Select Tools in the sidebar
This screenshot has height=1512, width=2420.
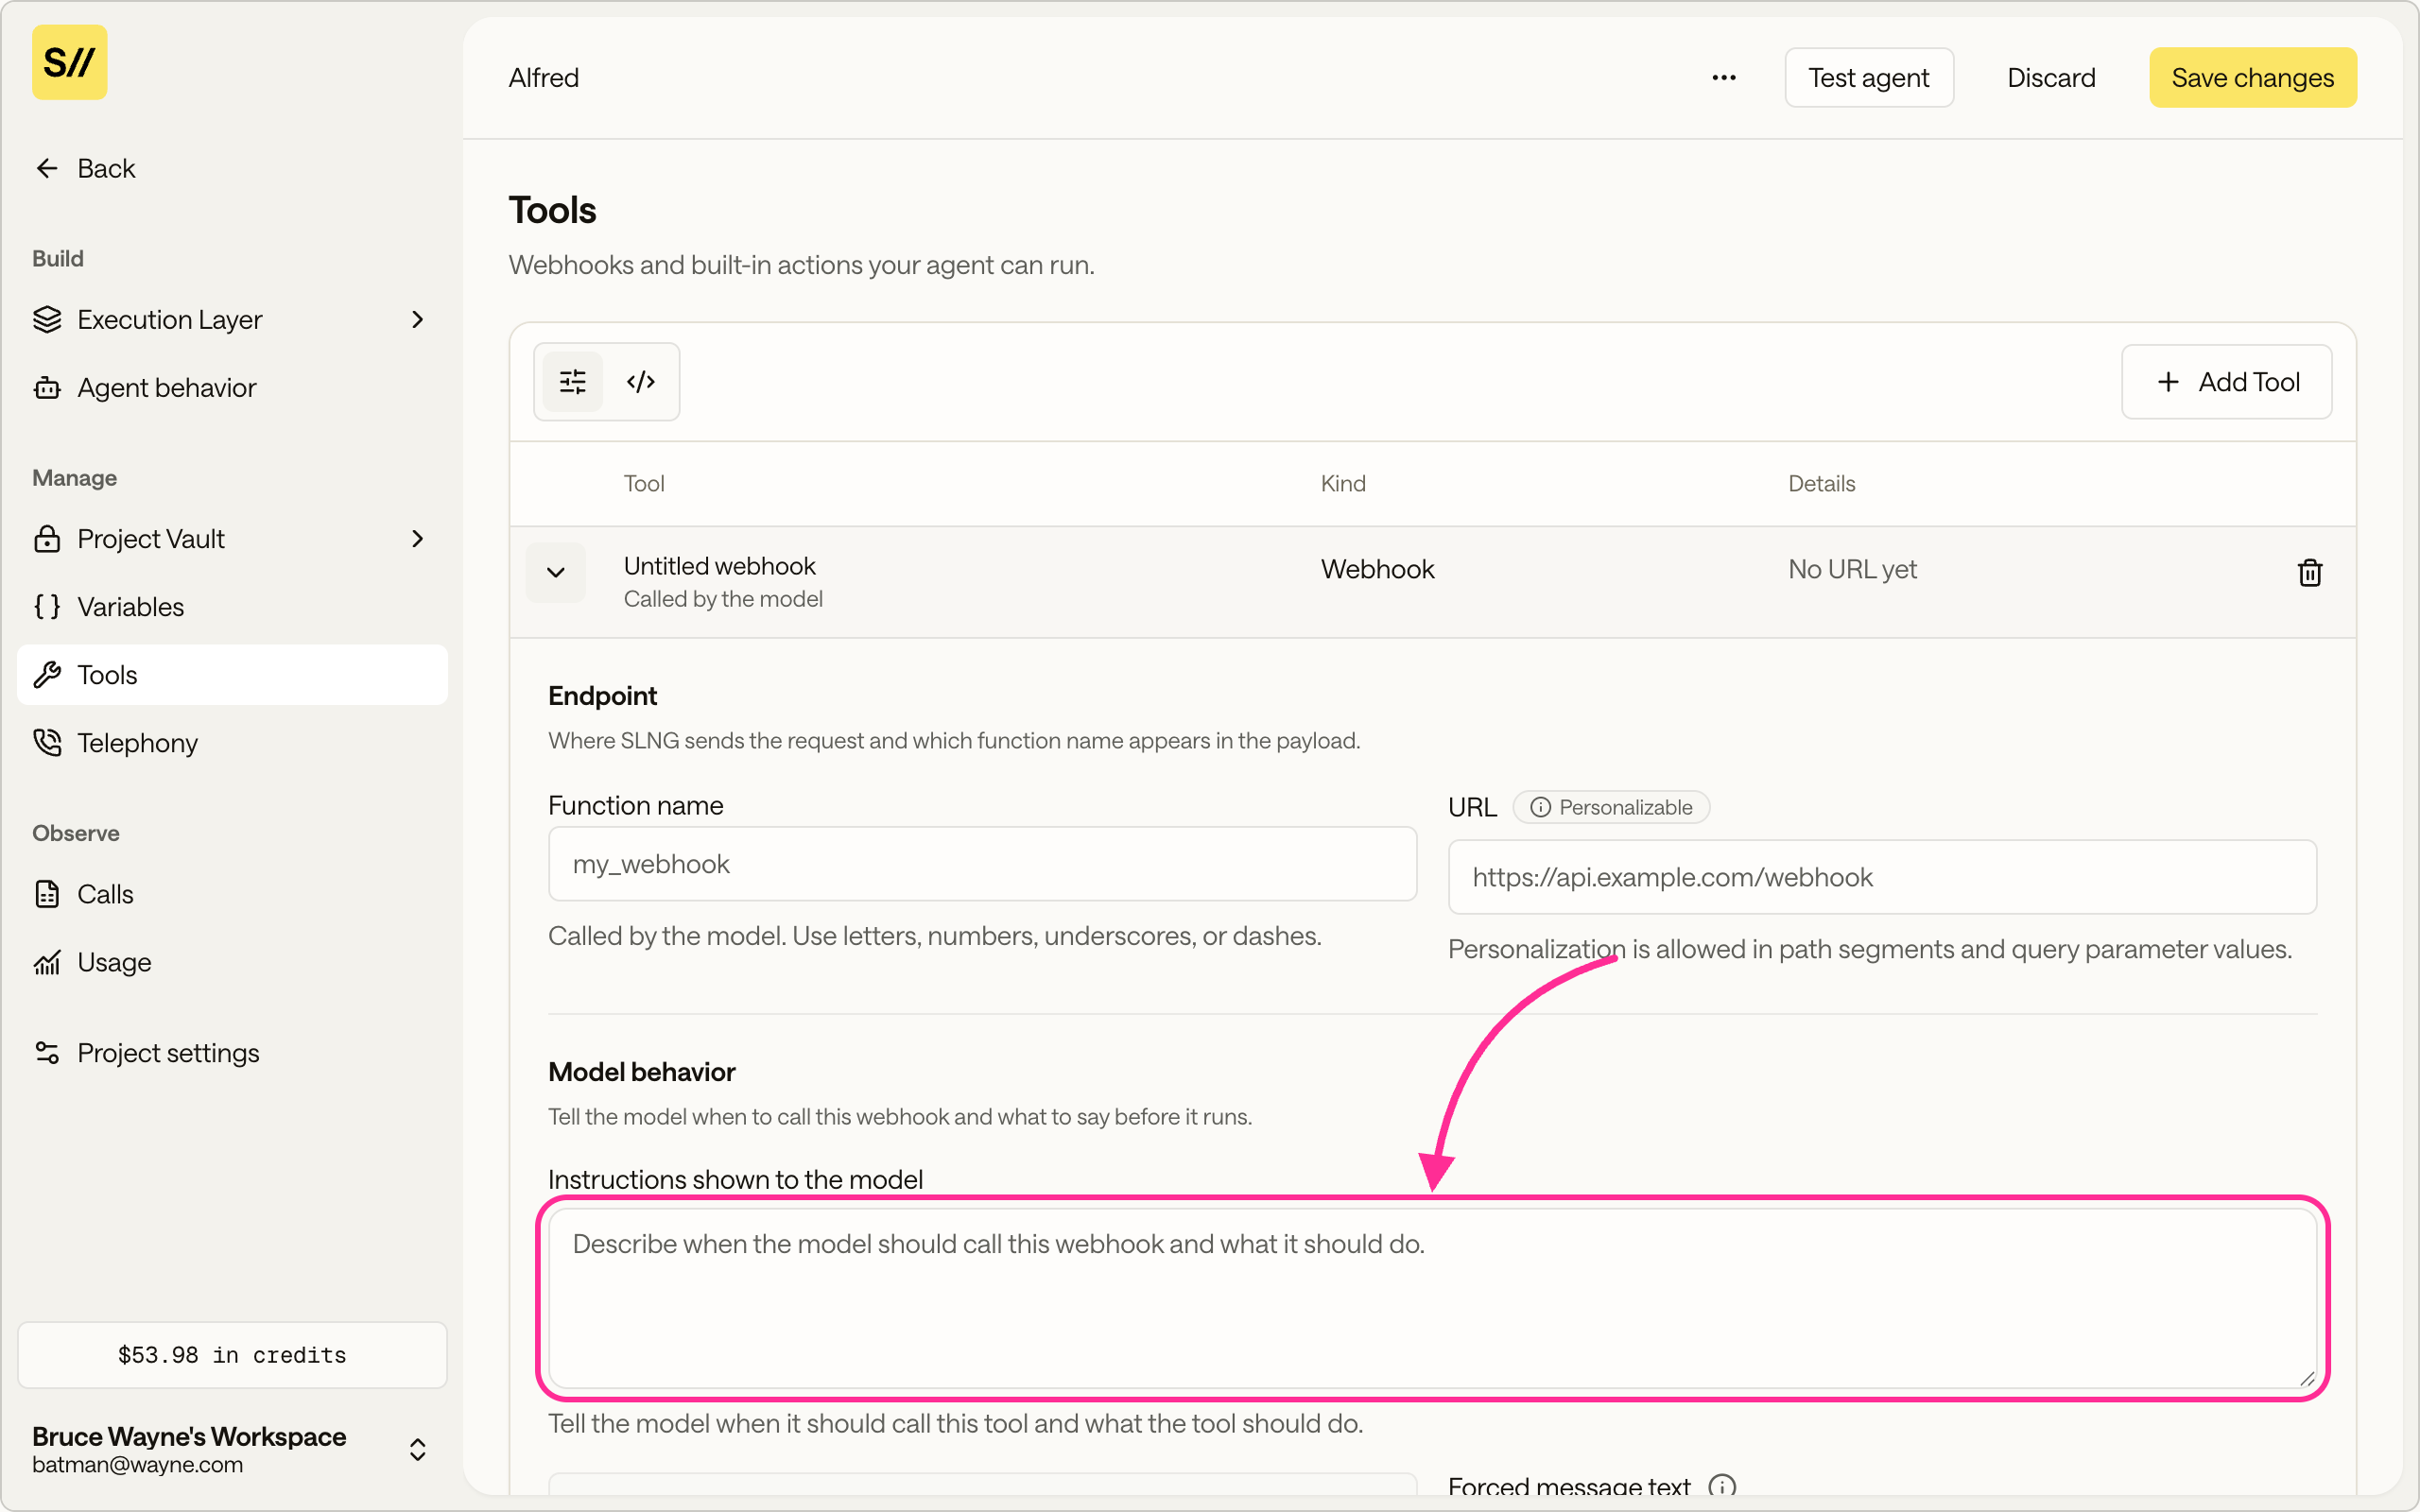coord(232,674)
